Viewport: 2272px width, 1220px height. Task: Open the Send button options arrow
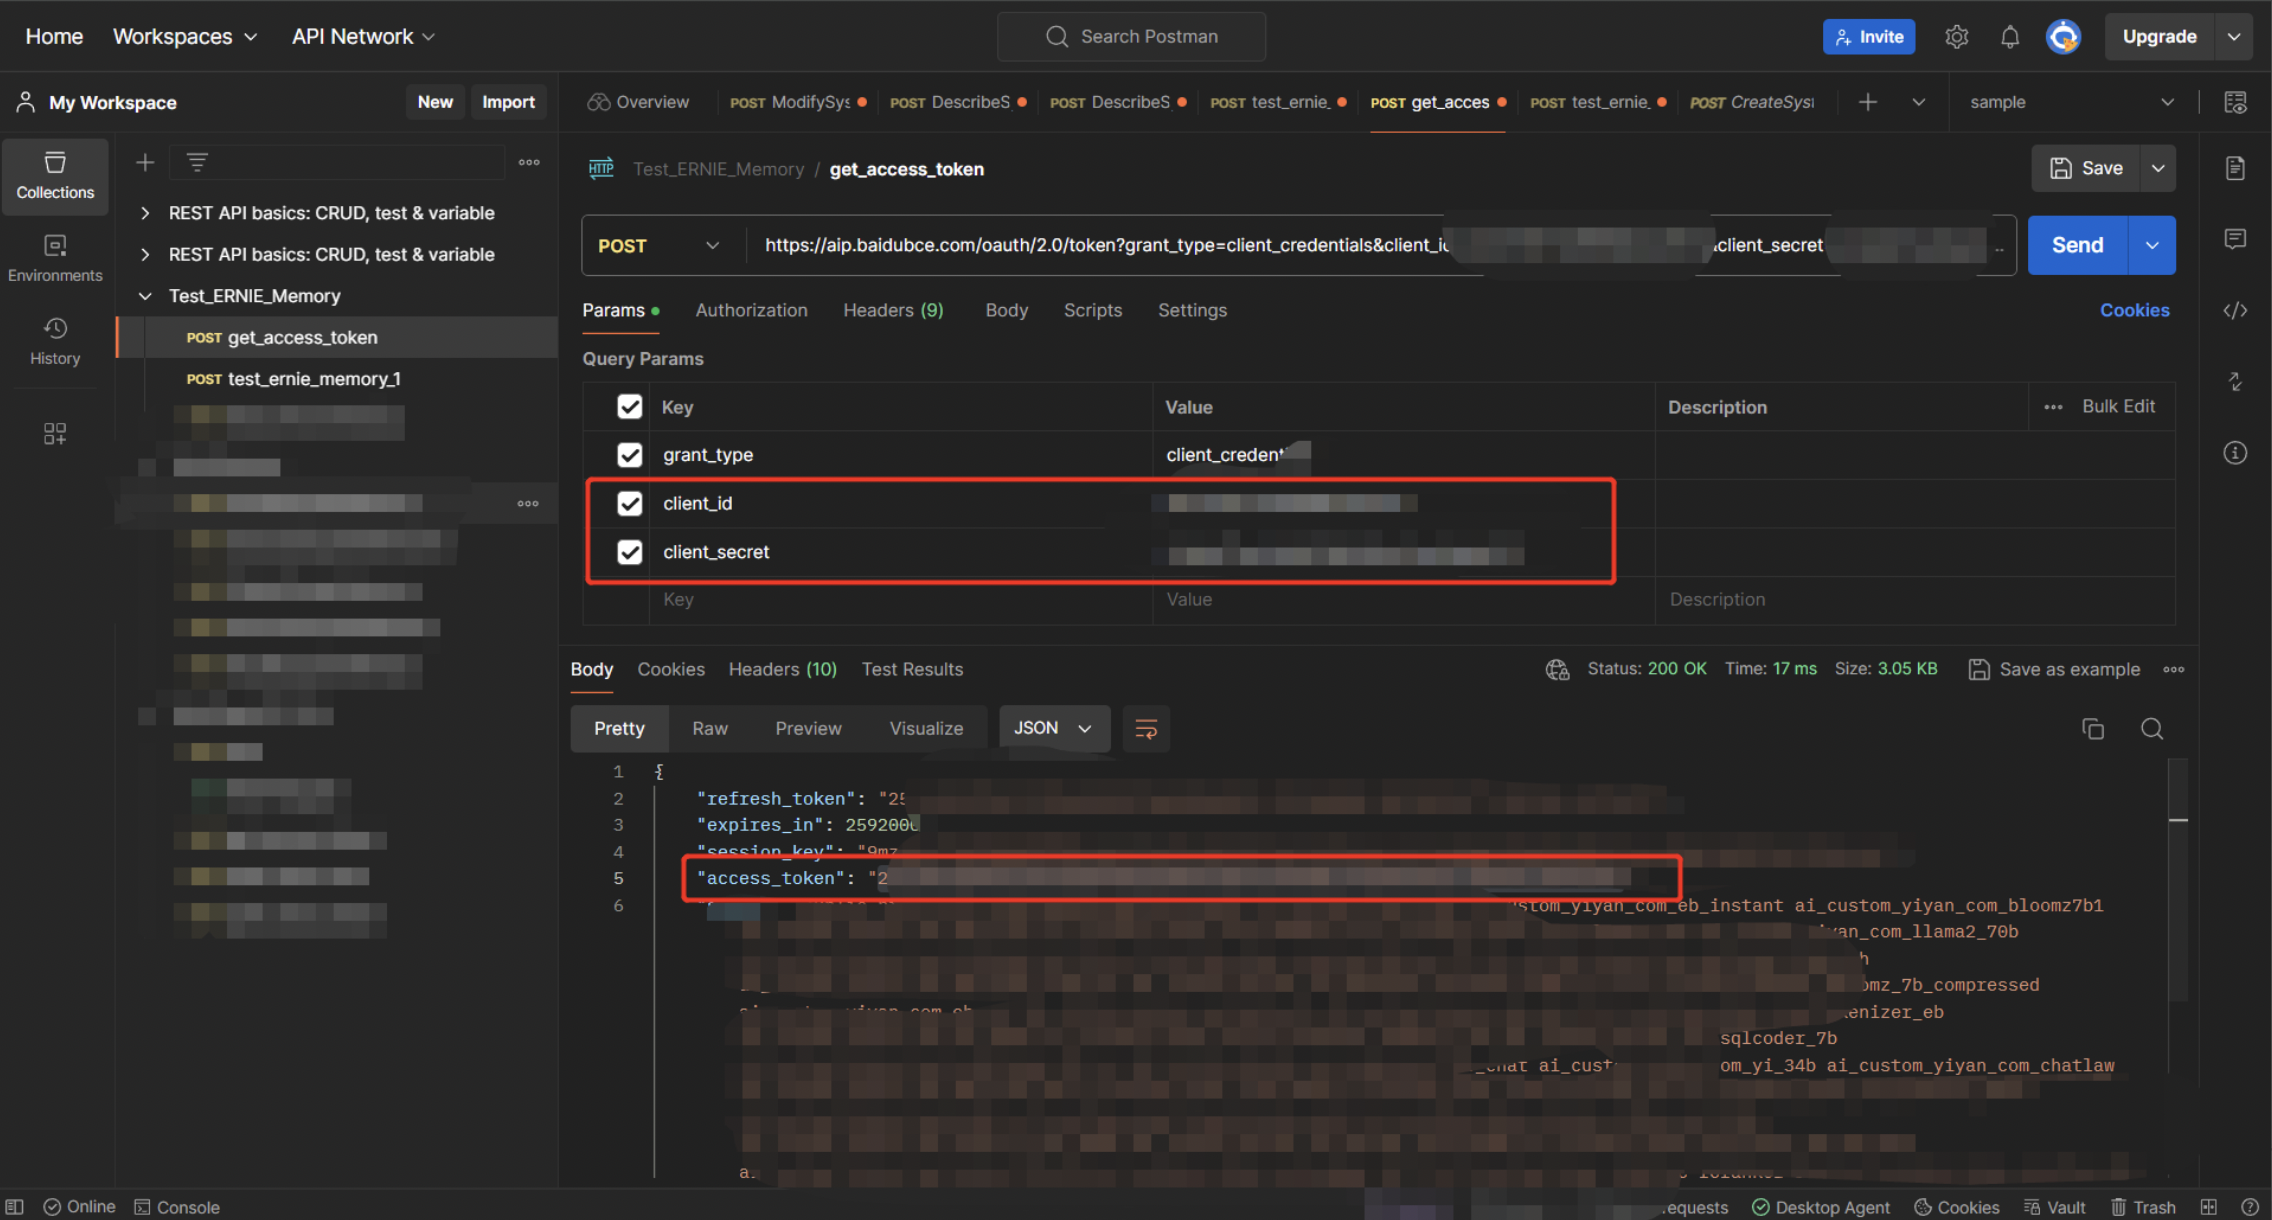coord(2152,245)
